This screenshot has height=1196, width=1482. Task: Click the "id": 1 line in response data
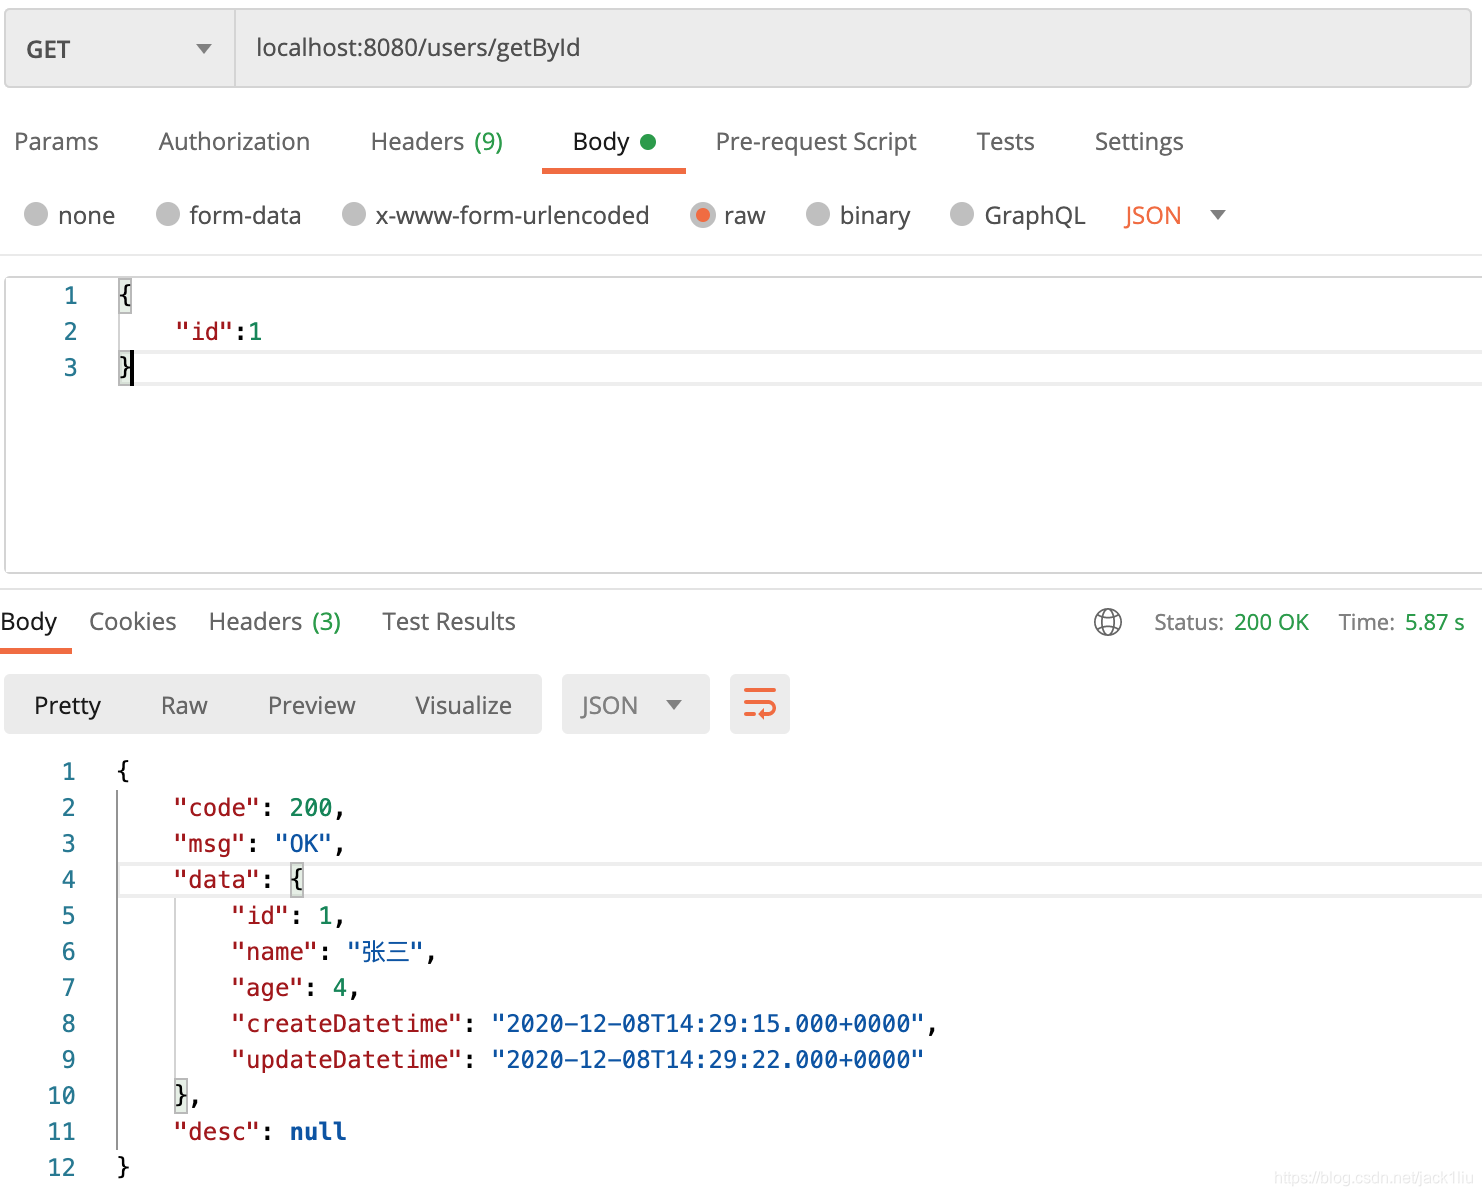(288, 916)
